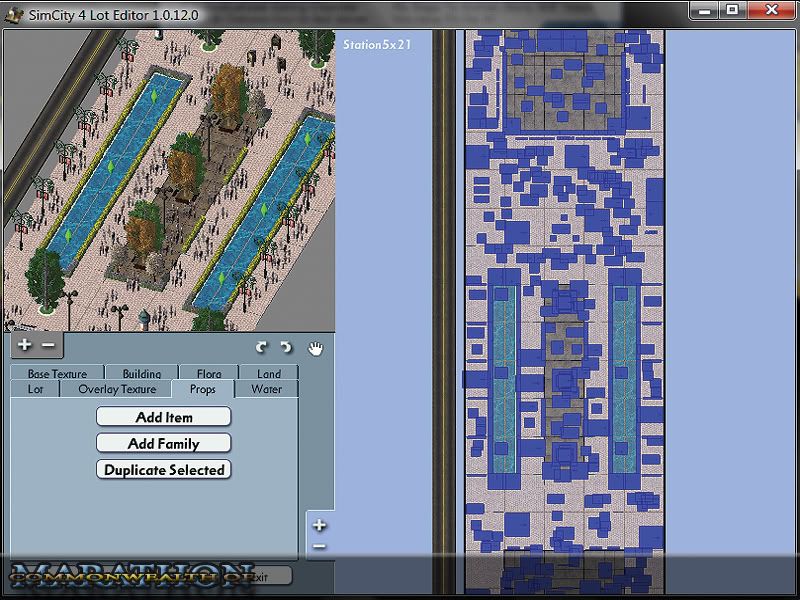
Task: Select the hand pan tool
Action: pyautogui.click(x=315, y=347)
